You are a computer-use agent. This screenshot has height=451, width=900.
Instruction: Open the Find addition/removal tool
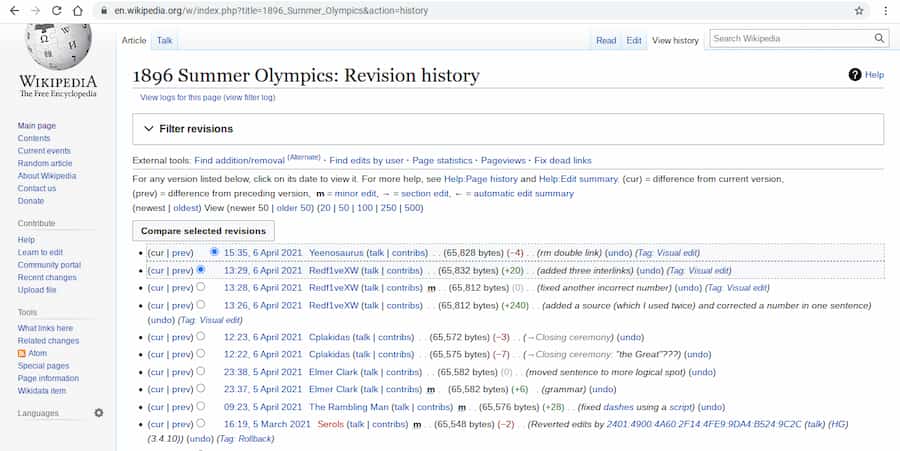[239, 161]
